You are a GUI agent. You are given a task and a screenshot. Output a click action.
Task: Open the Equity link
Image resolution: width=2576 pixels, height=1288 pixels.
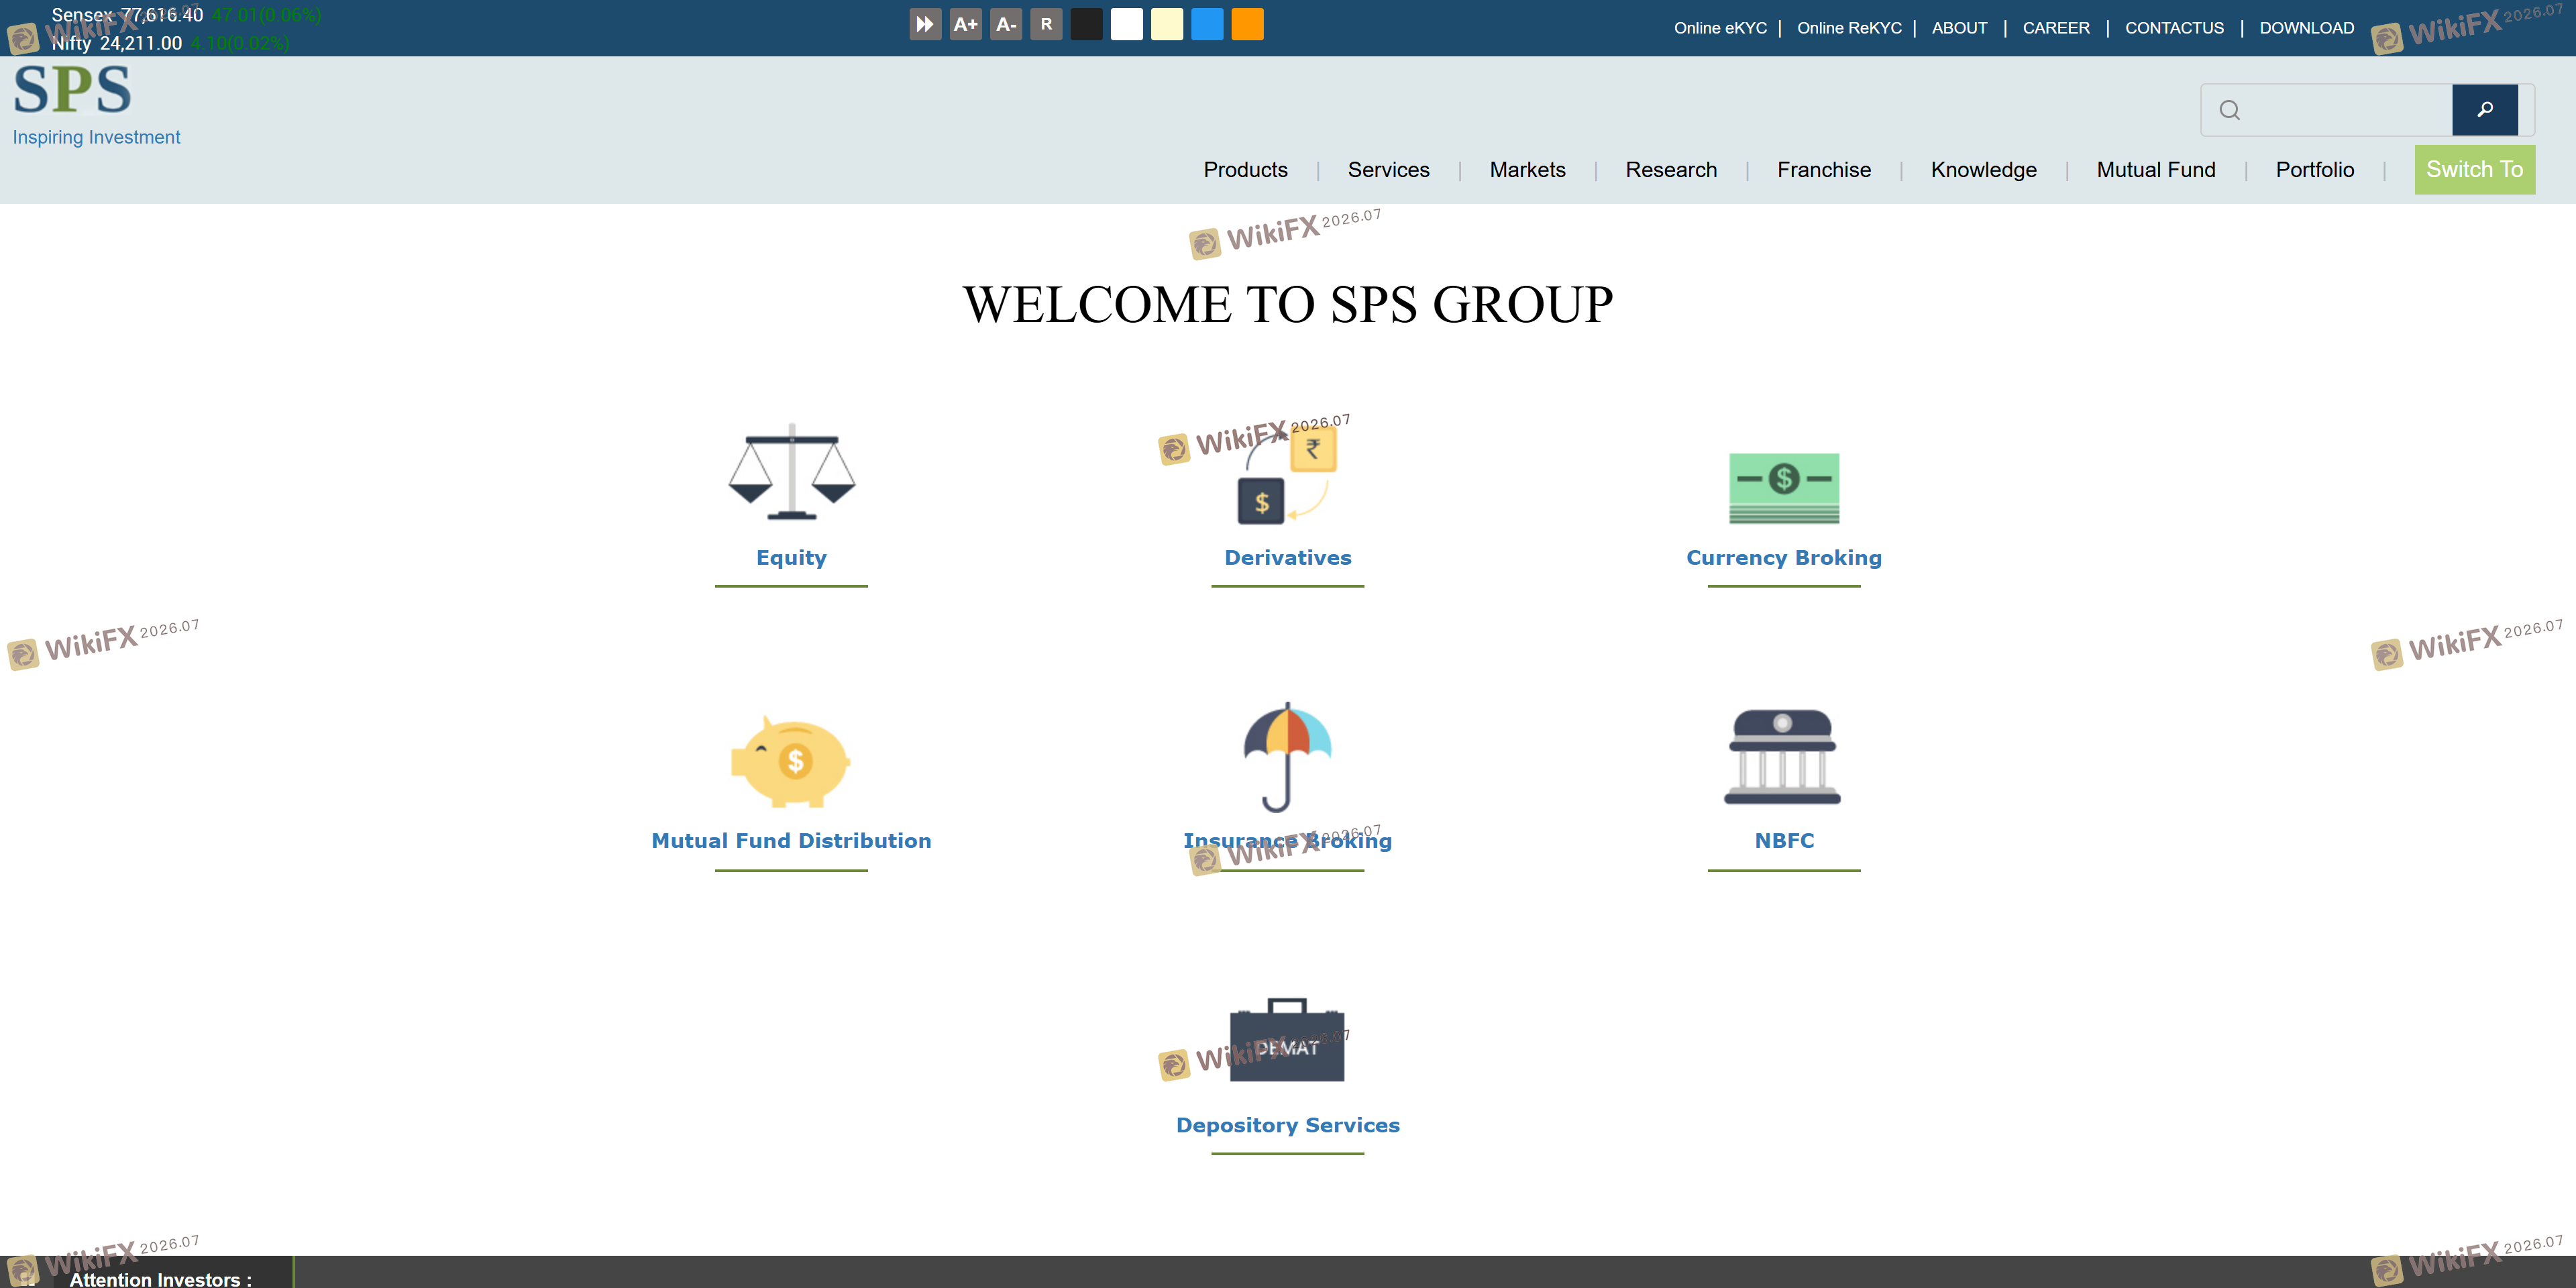pyautogui.click(x=791, y=558)
